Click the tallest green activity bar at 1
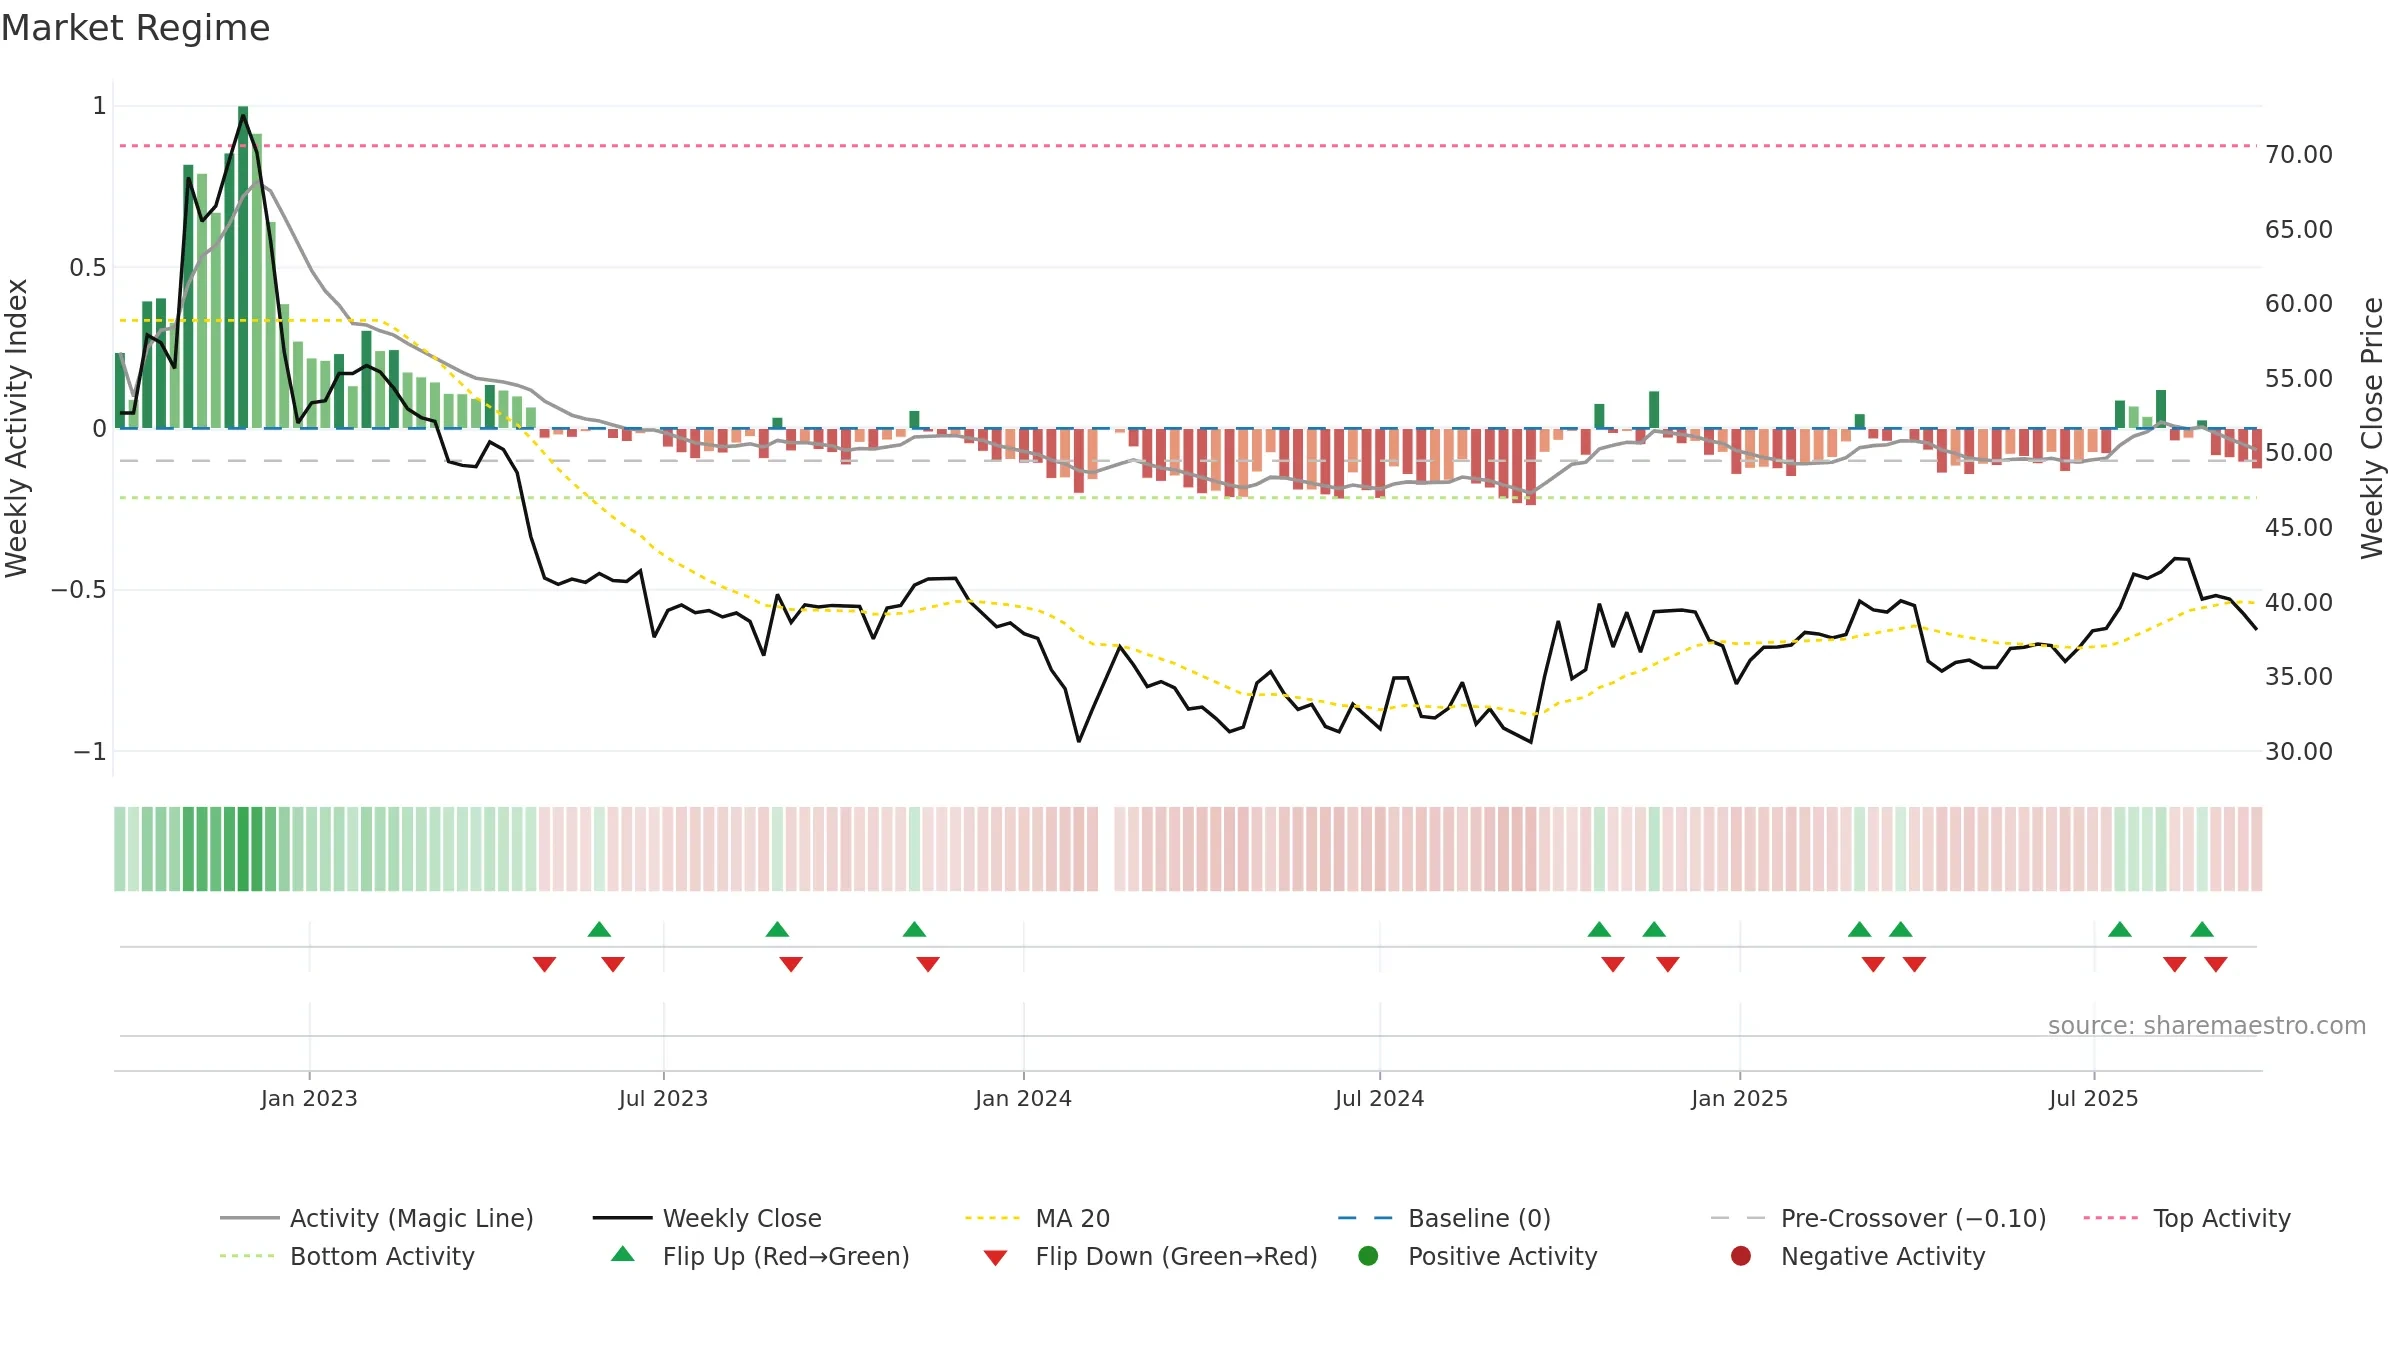The image size is (2400, 1350). click(x=243, y=267)
